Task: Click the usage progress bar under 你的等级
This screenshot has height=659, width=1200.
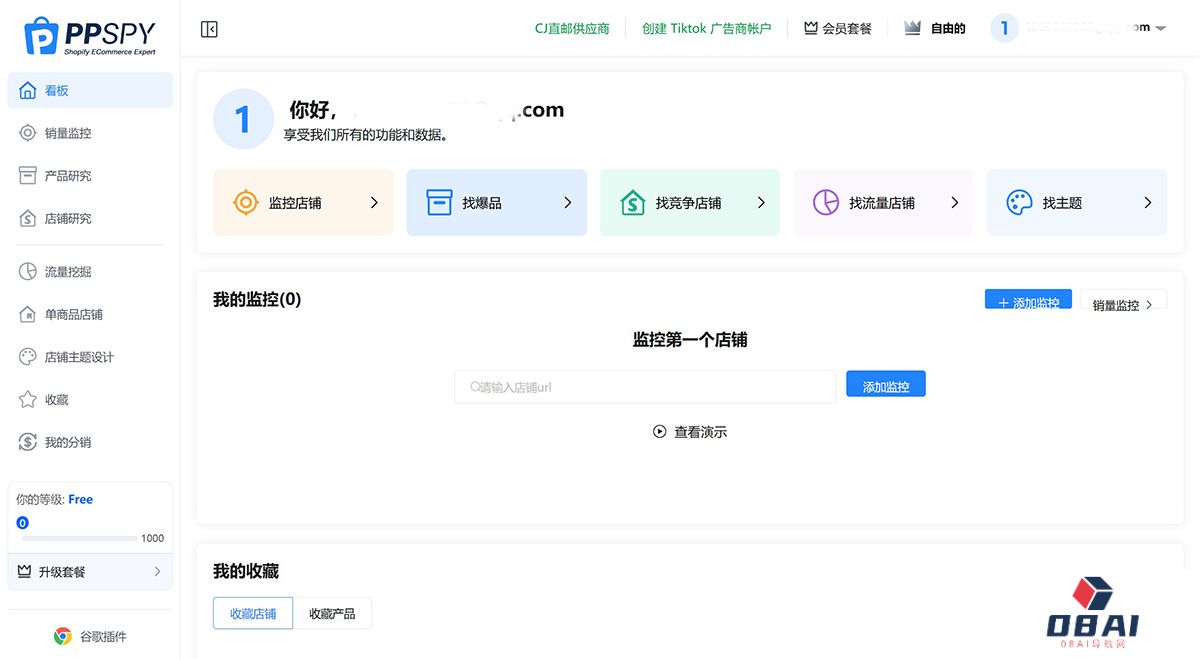Action: [x=79, y=538]
